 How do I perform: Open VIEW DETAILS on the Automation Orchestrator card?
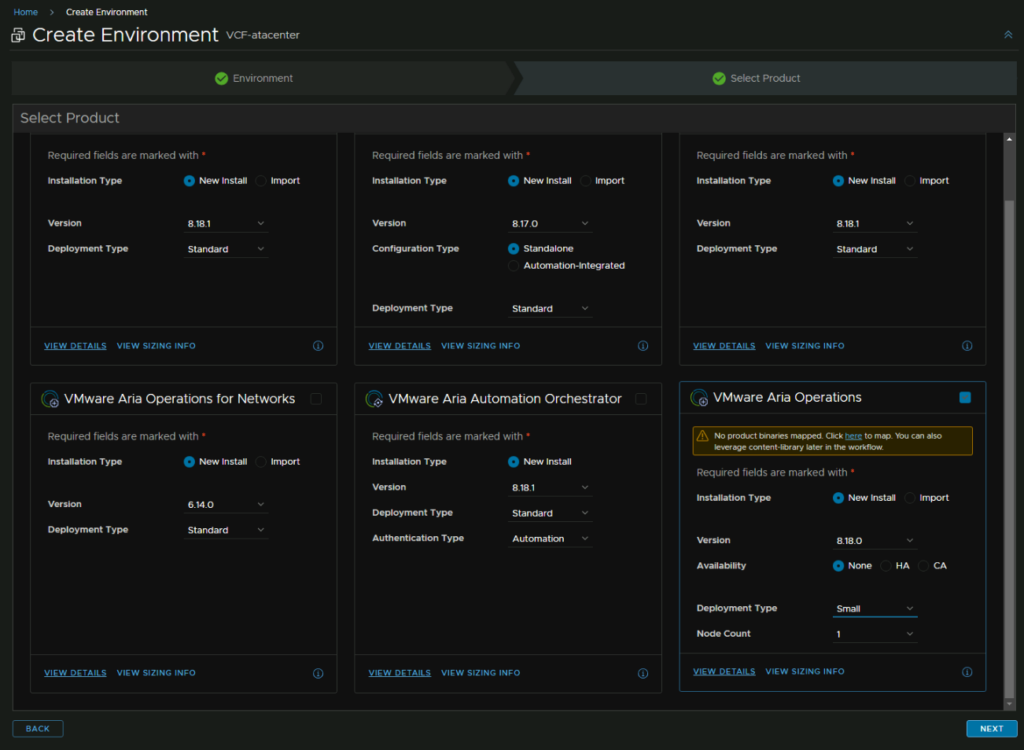click(400, 674)
